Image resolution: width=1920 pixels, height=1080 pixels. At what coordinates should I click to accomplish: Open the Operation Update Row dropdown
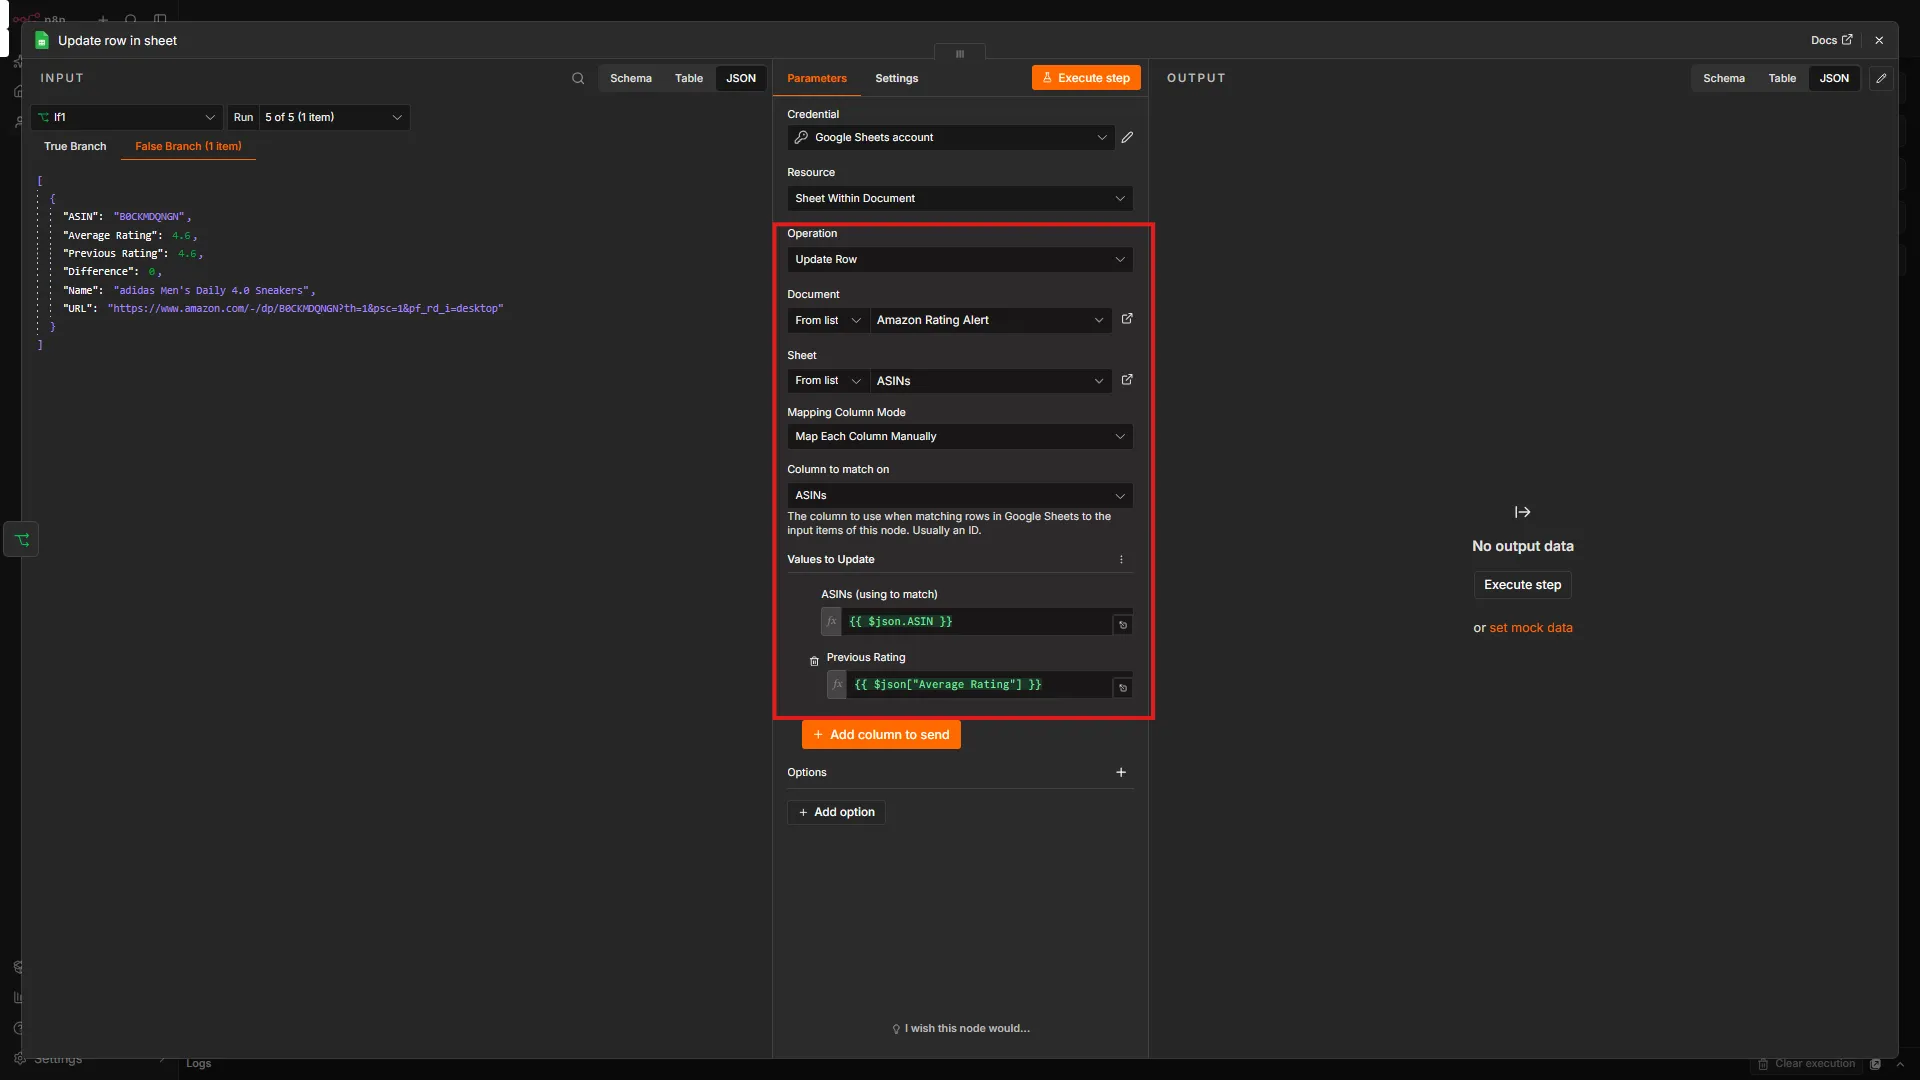point(960,259)
